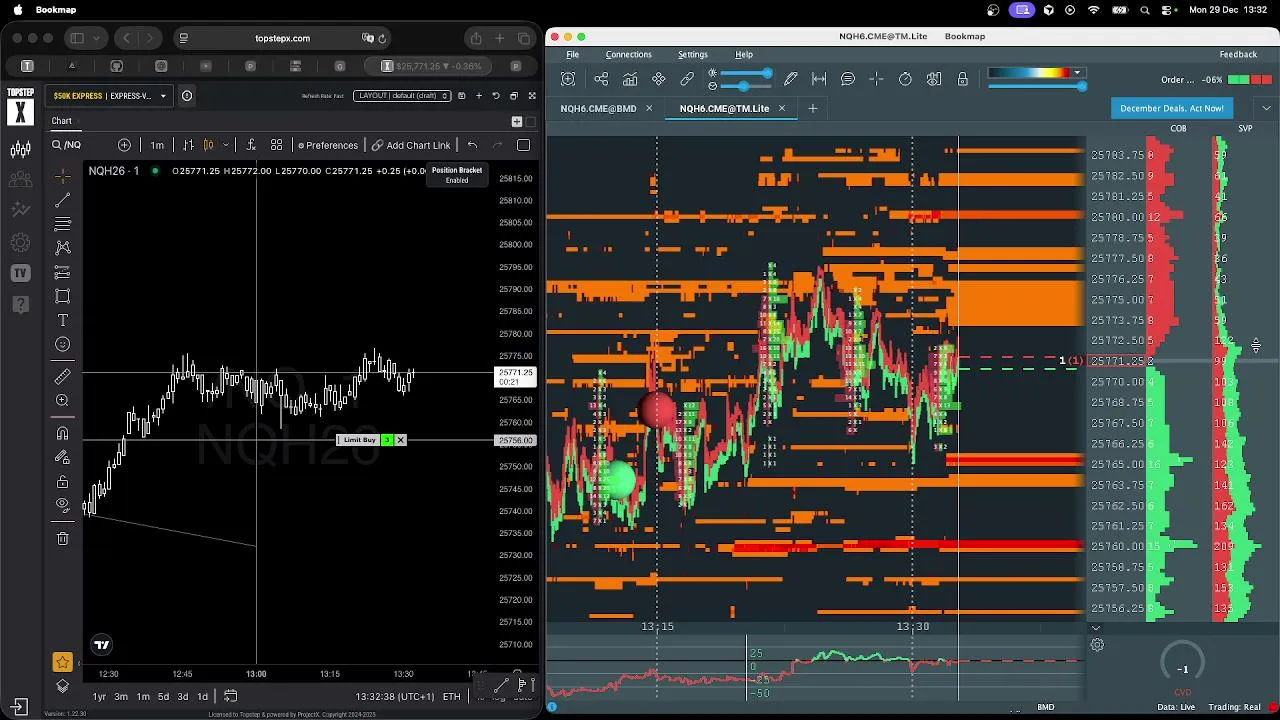Click the Bookmap share icon
This screenshot has height=720, width=1280.
coord(601,79)
